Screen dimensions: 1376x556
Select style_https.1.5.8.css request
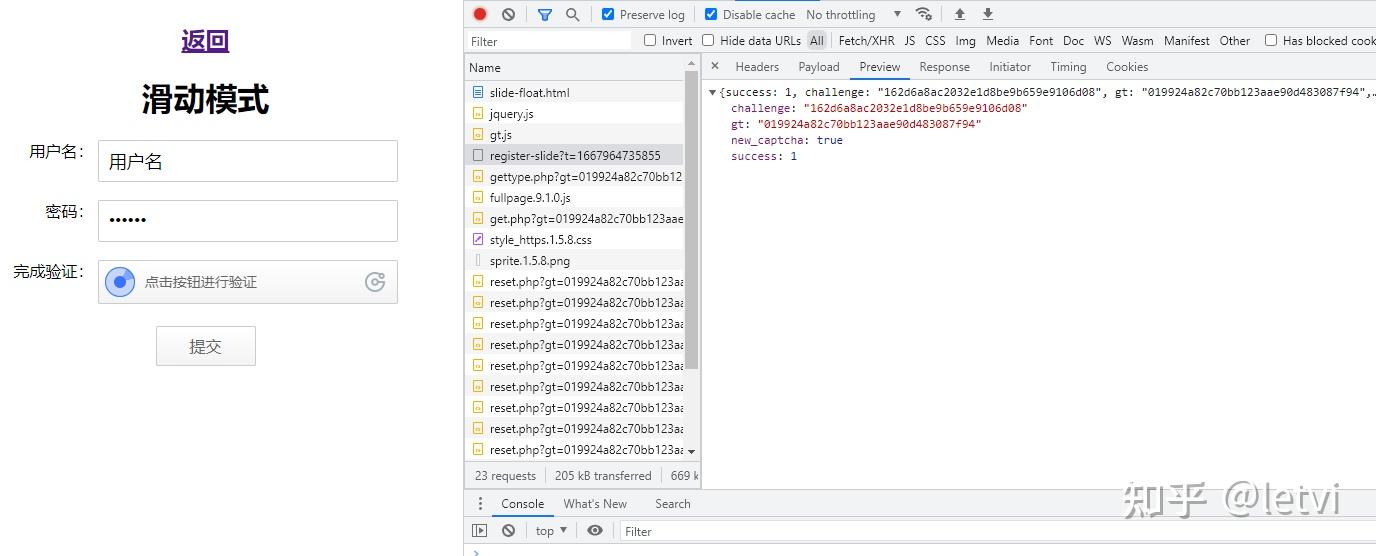tap(575, 239)
